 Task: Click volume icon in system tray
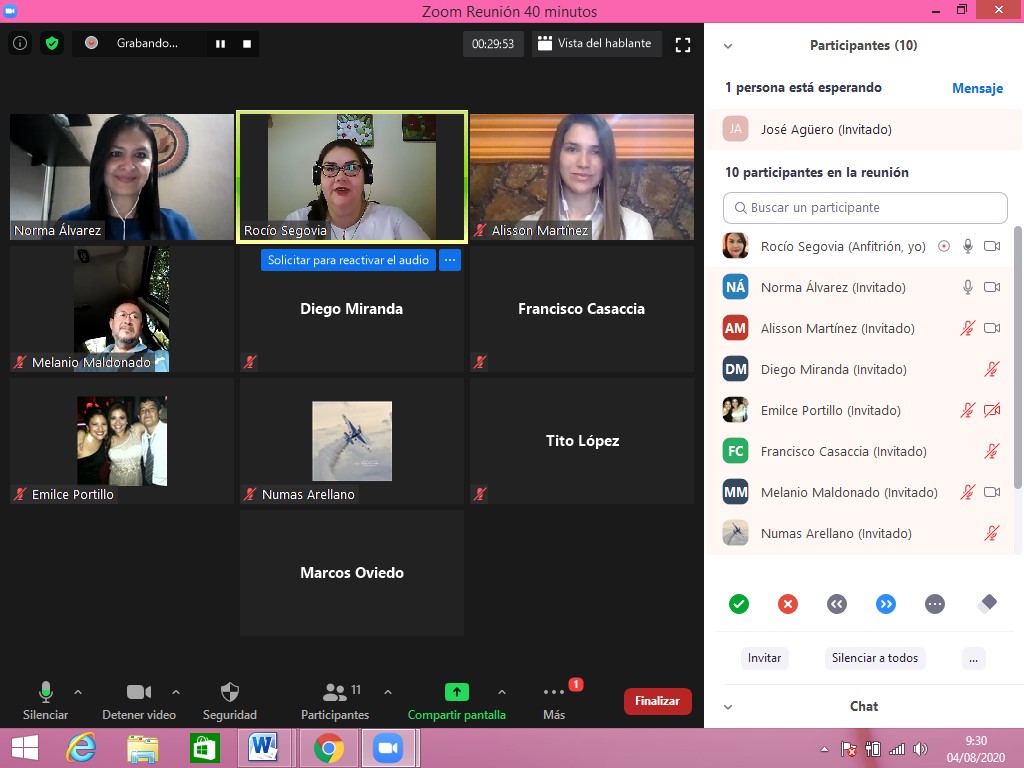(920, 749)
